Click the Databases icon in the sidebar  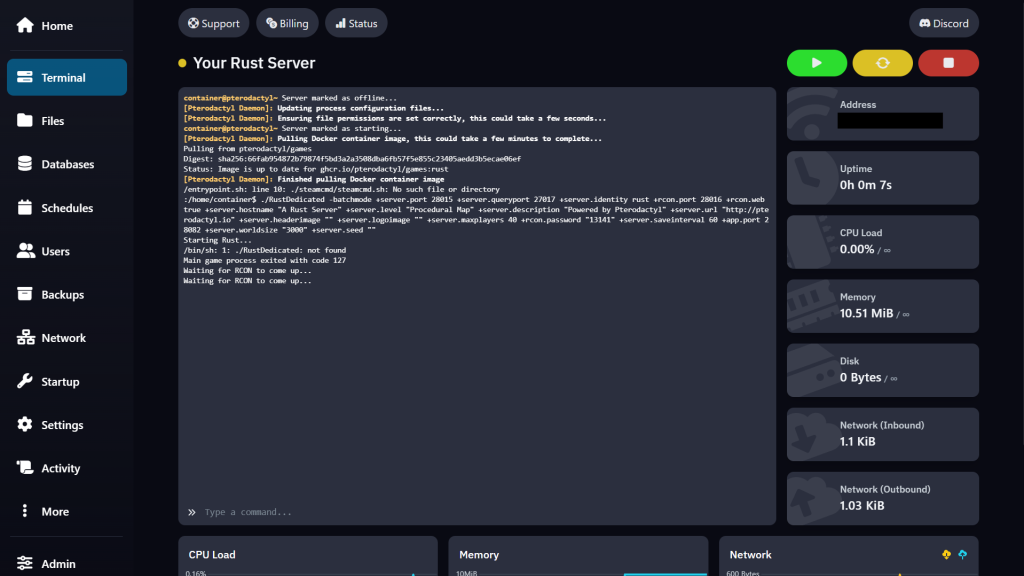click(25, 164)
